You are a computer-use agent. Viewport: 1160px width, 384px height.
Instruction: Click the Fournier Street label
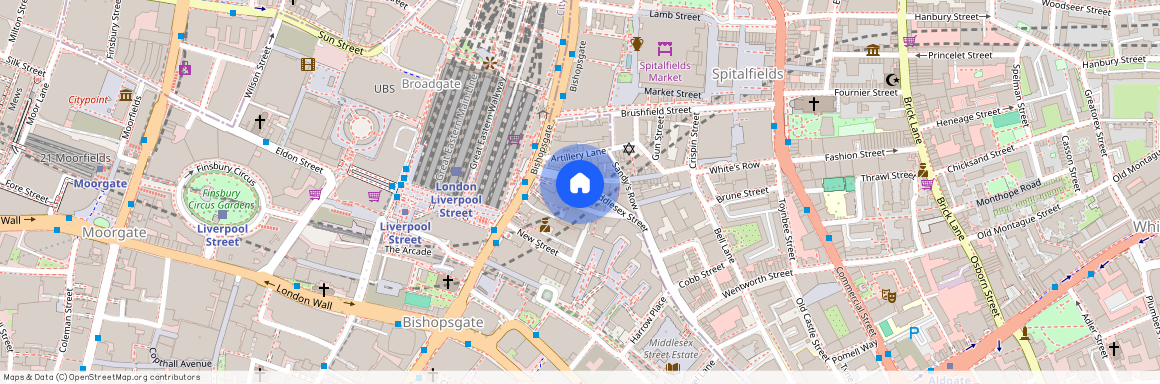[x=867, y=93]
